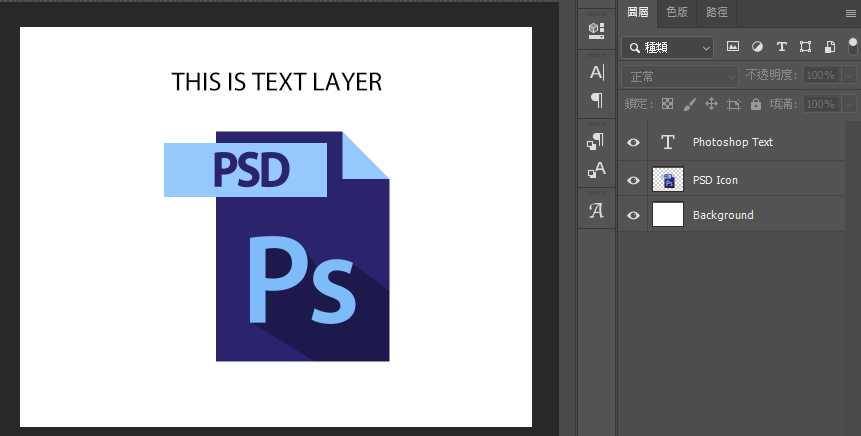
Task: Open the 3D panel icon
Action: pos(596,30)
